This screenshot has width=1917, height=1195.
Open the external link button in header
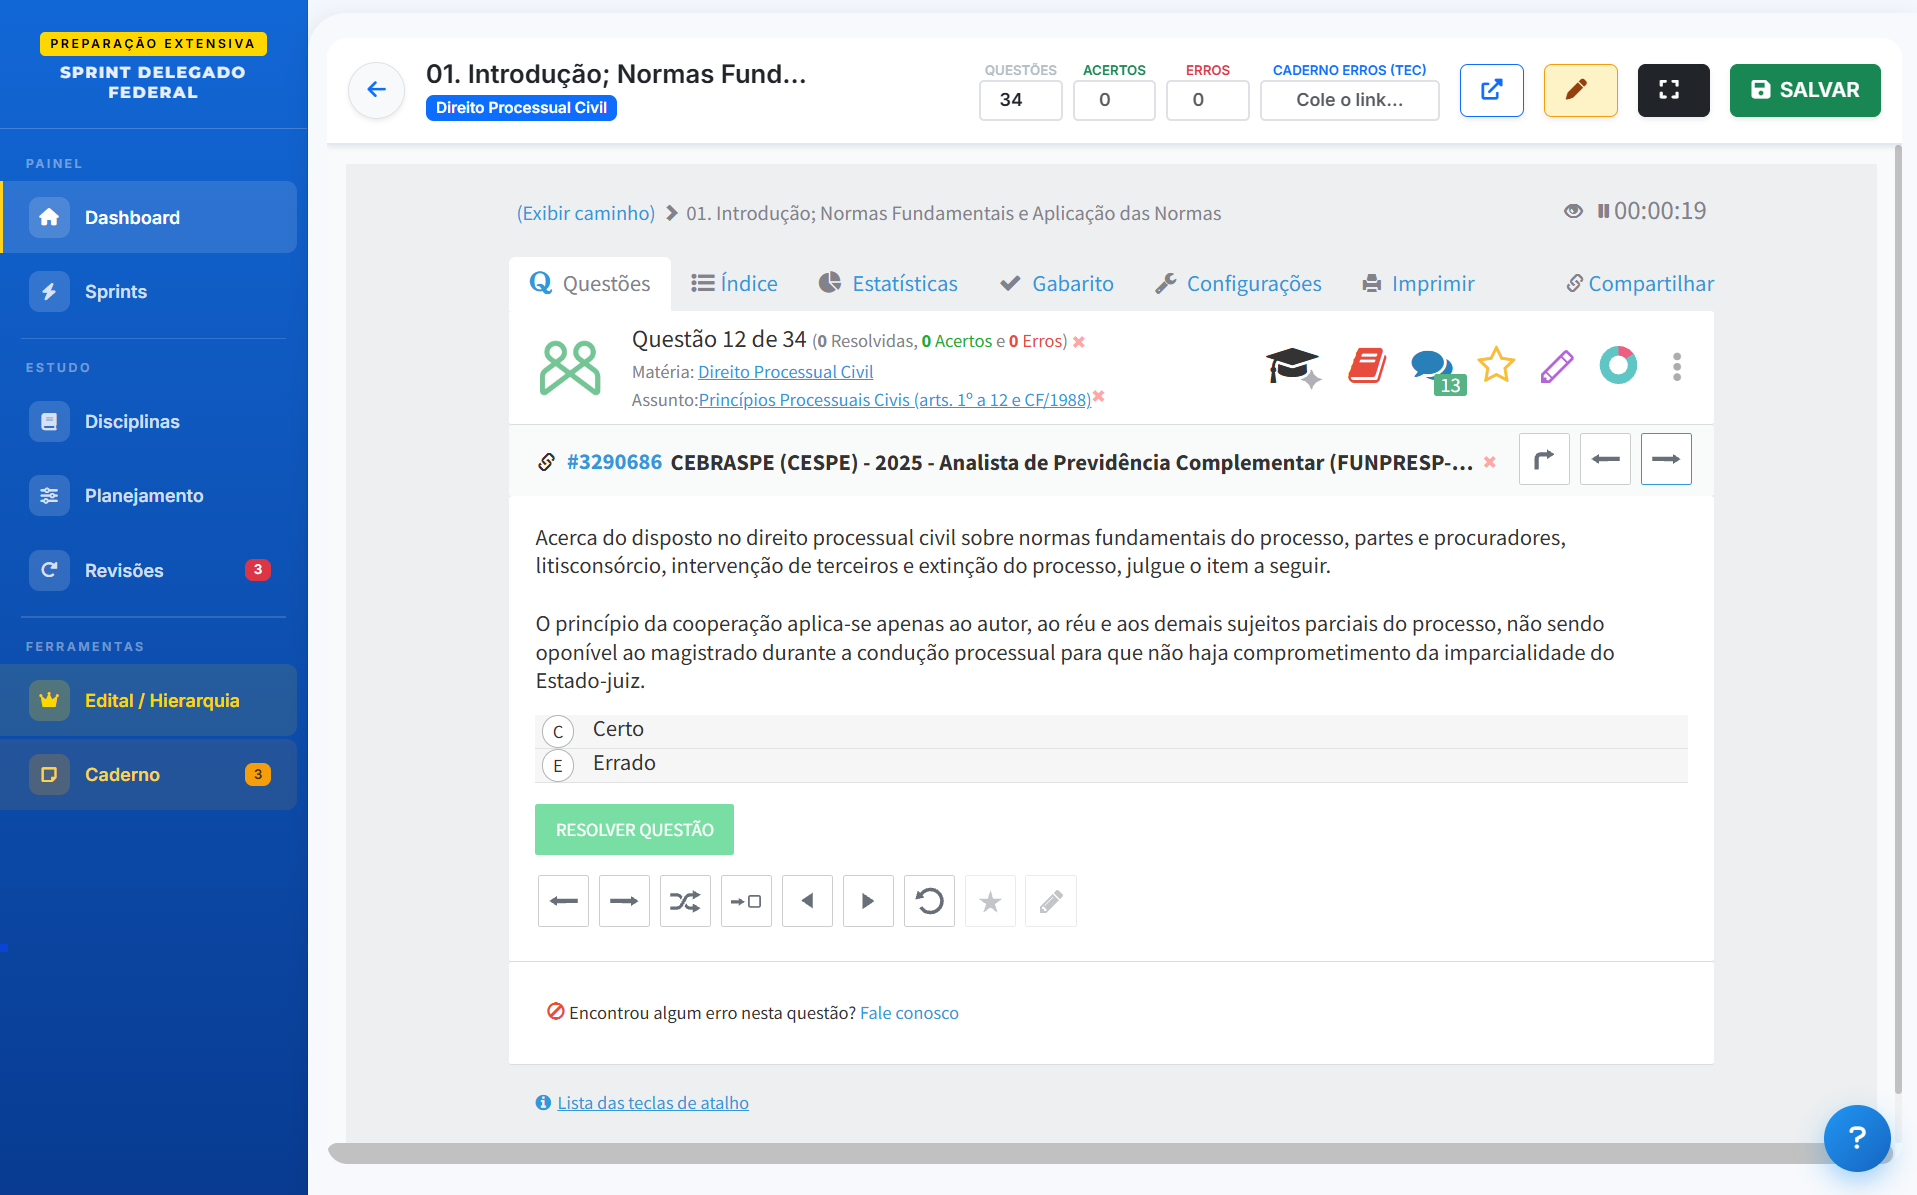click(x=1491, y=90)
